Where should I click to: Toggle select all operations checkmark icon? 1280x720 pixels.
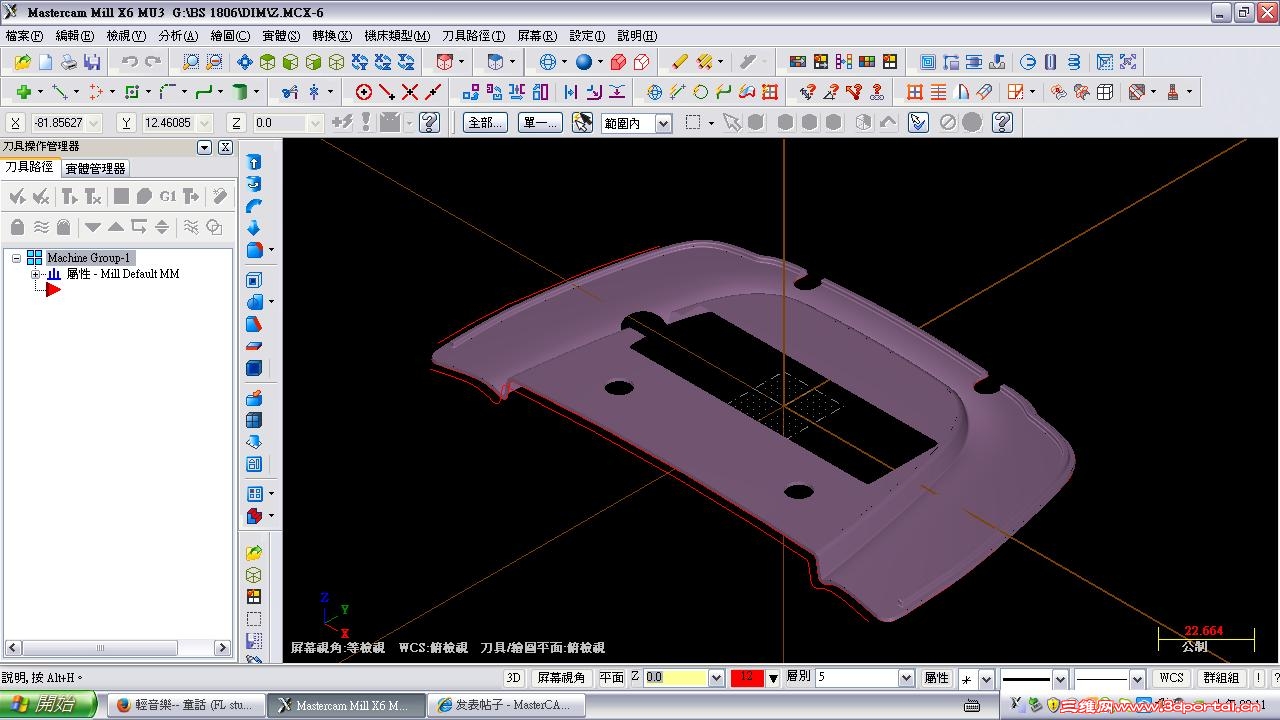pos(17,197)
